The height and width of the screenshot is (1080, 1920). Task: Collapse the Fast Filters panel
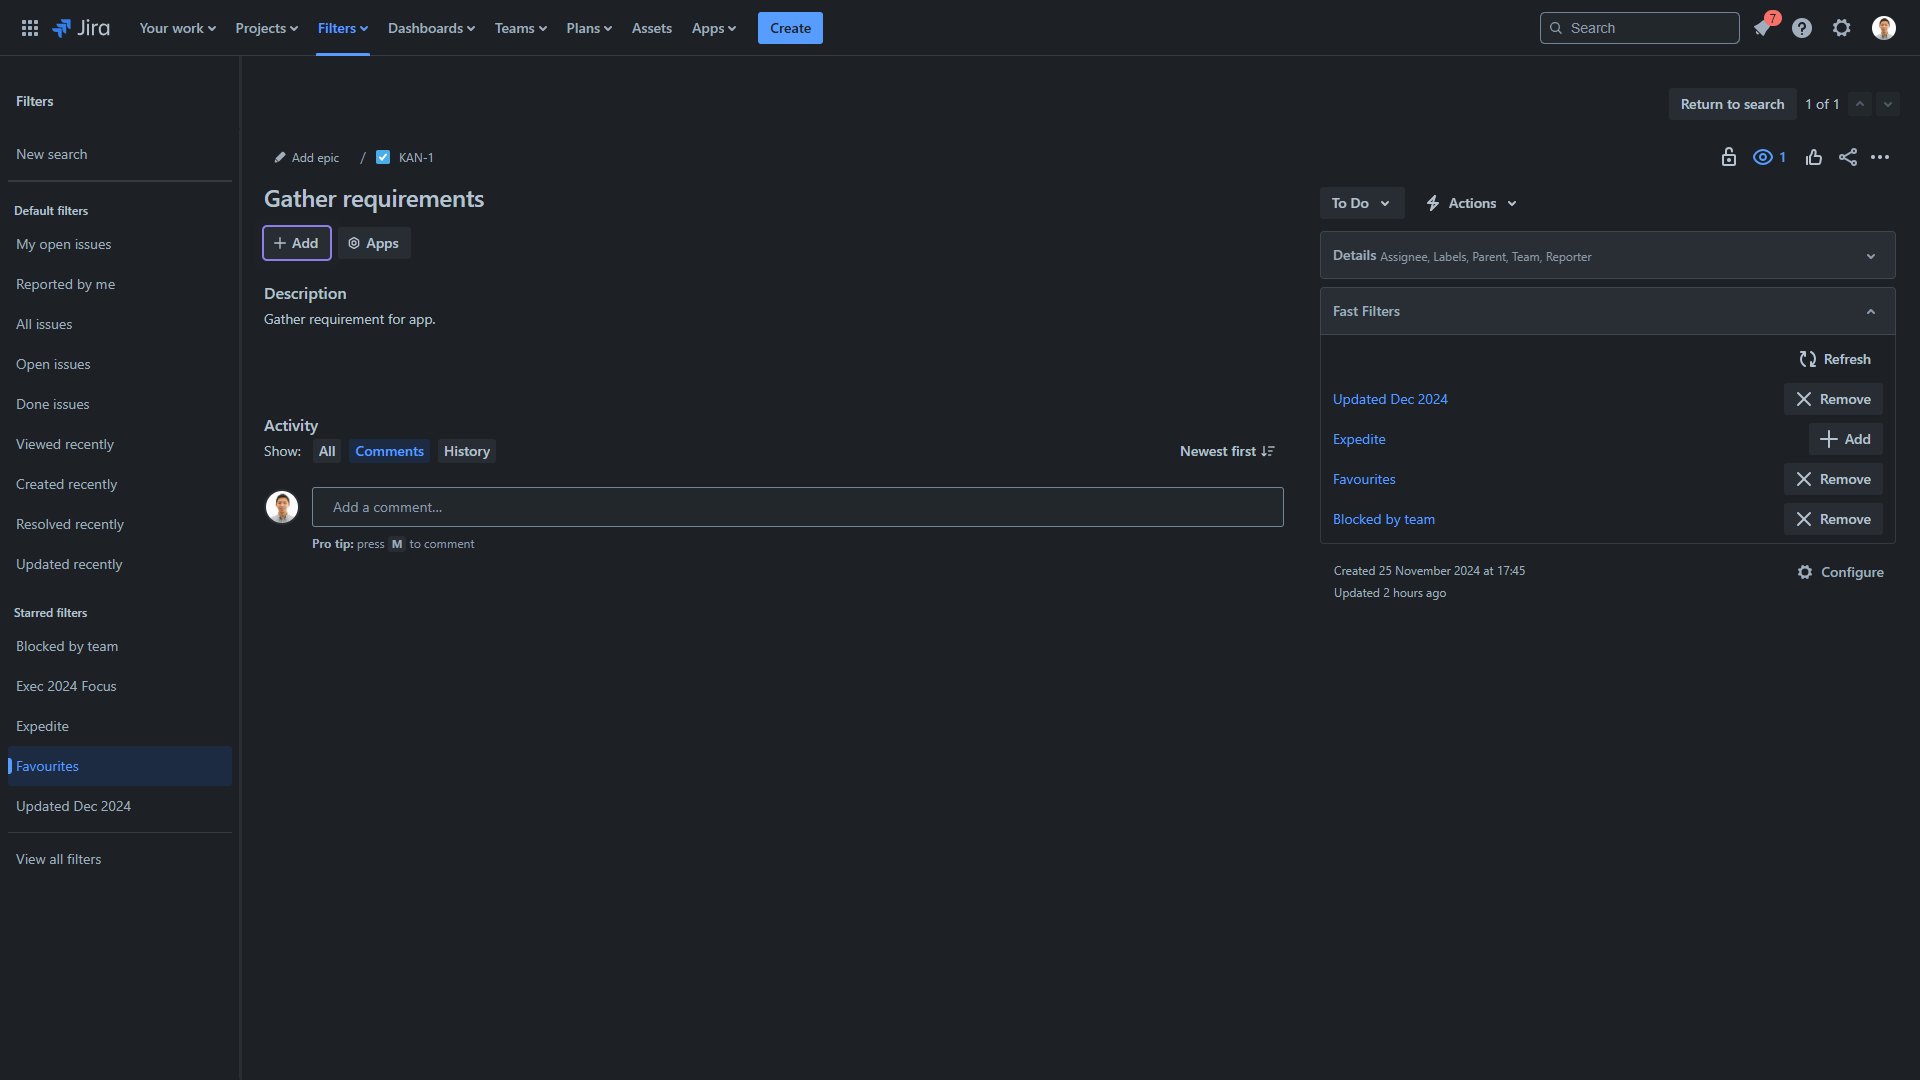click(x=1870, y=311)
